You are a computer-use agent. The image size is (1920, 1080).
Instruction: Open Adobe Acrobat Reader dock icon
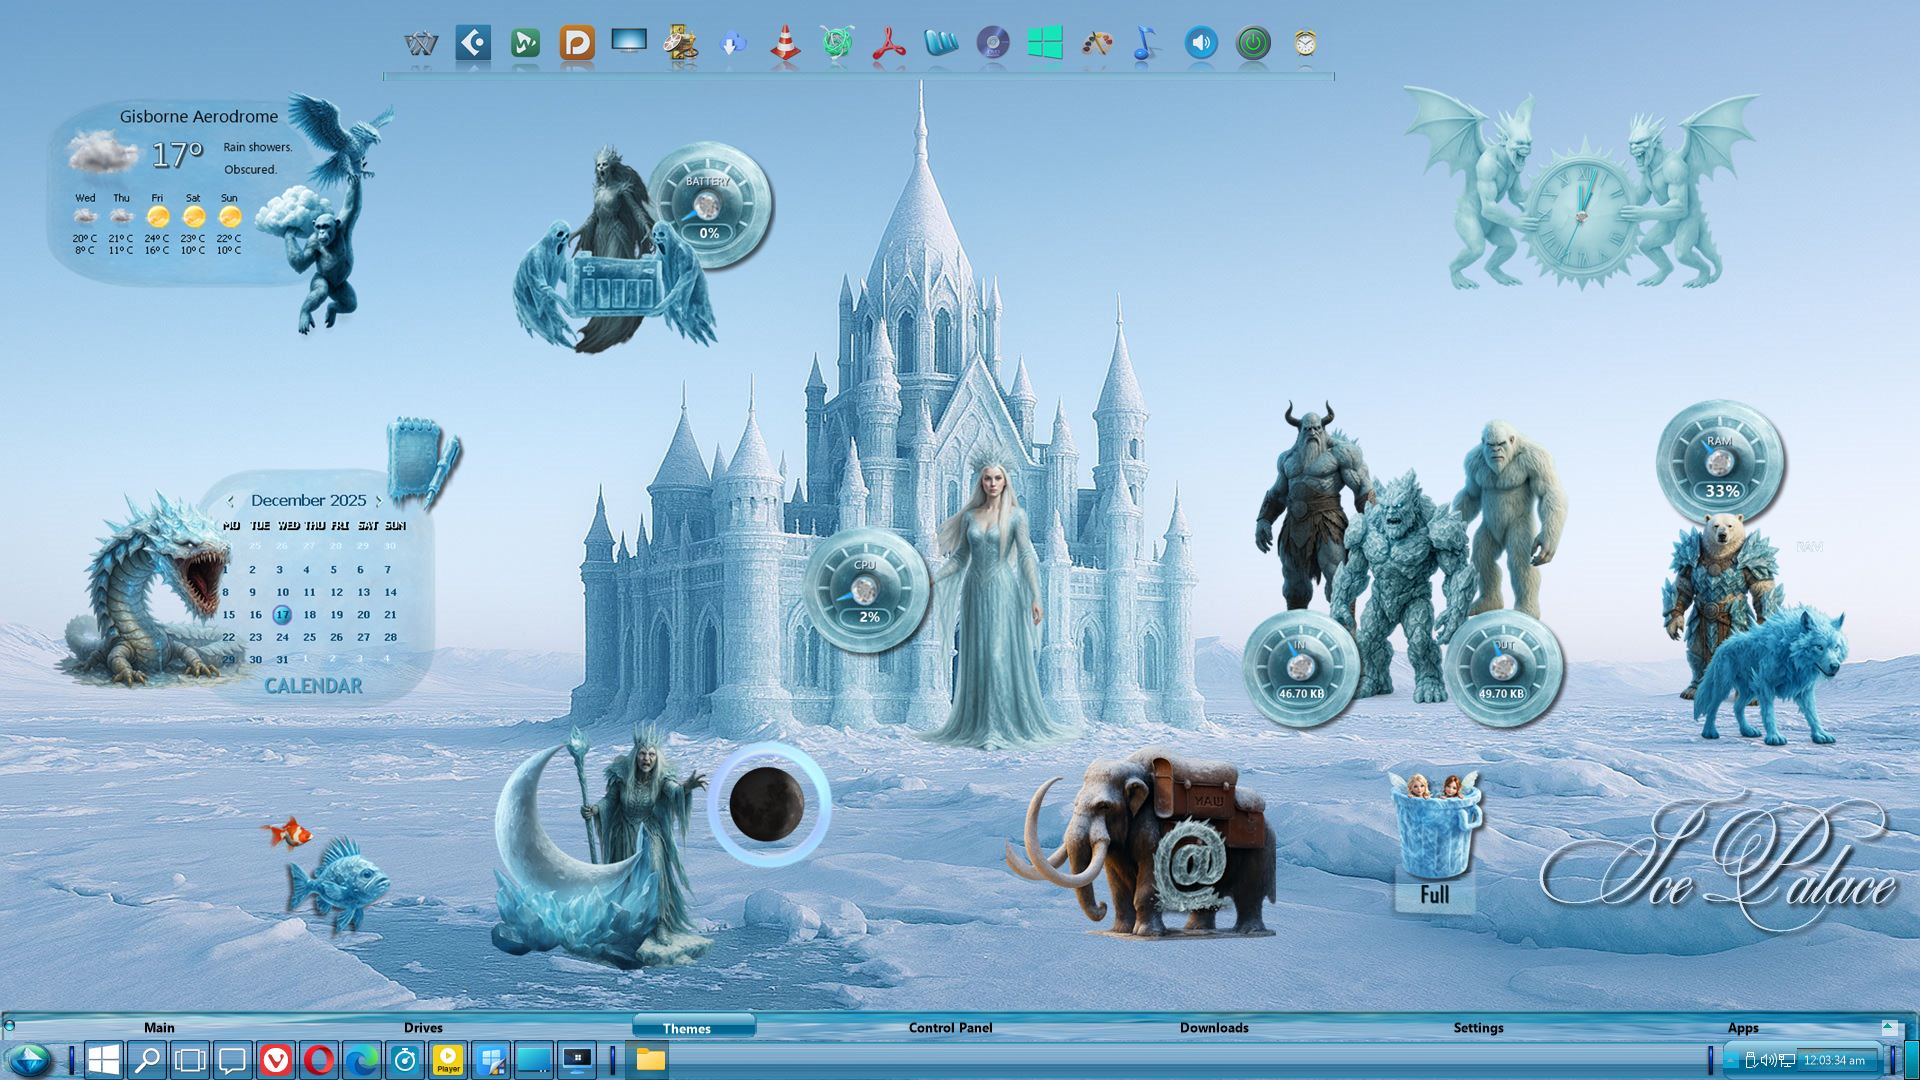[x=888, y=44]
